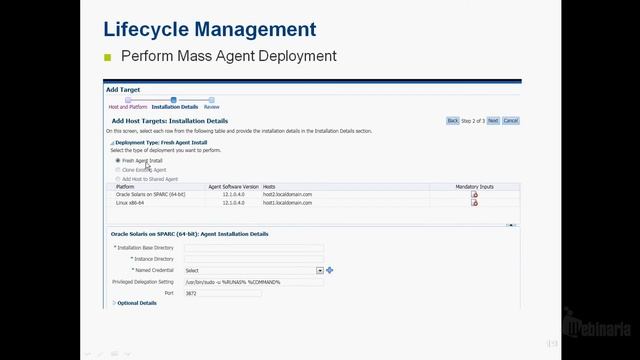Click the Next button
Screen dimensions: 640x360
pyautogui.click(x=493, y=121)
